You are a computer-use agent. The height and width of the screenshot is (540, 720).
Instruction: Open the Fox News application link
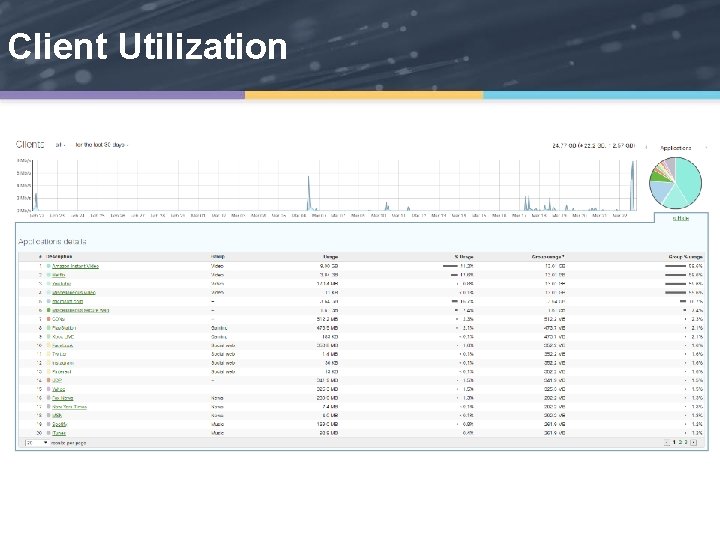pos(62,398)
